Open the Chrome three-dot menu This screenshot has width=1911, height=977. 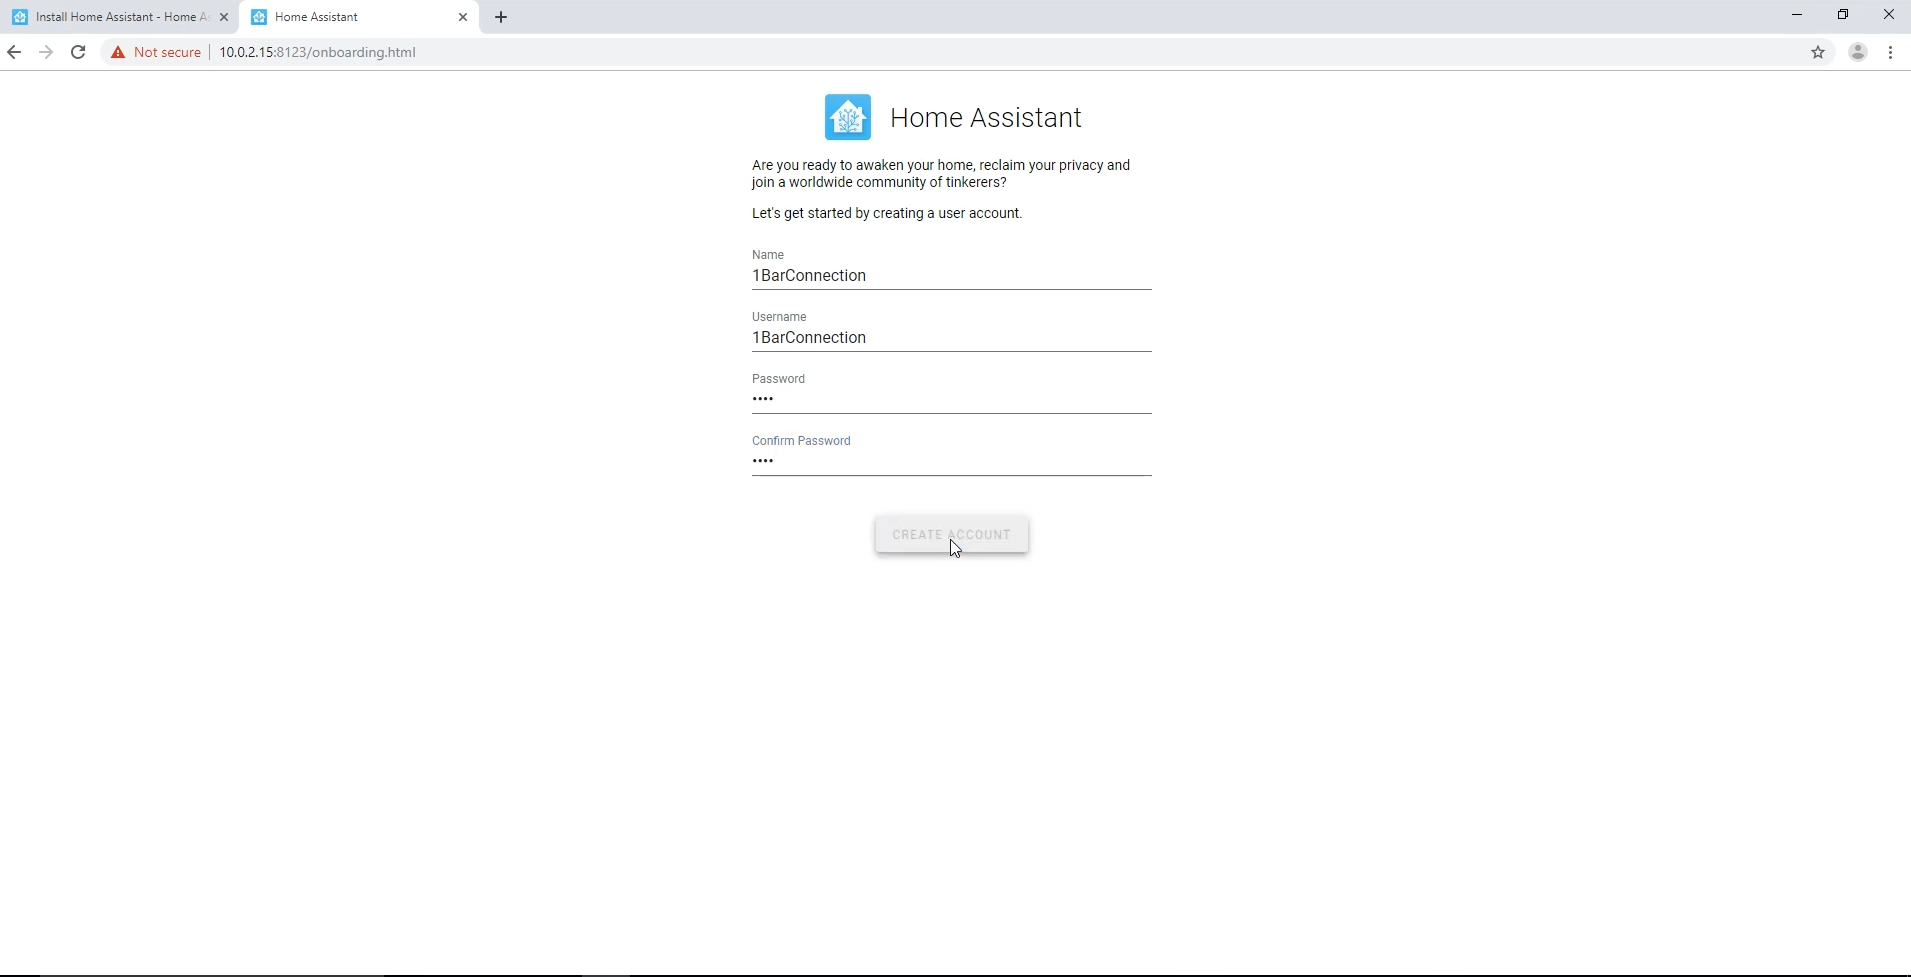click(x=1891, y=52)
